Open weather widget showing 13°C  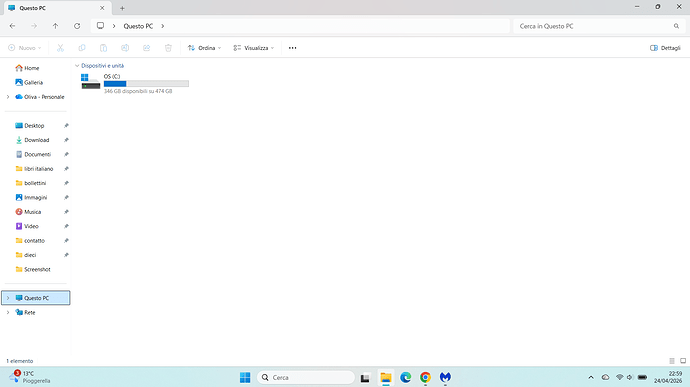(x=31, y=377)
